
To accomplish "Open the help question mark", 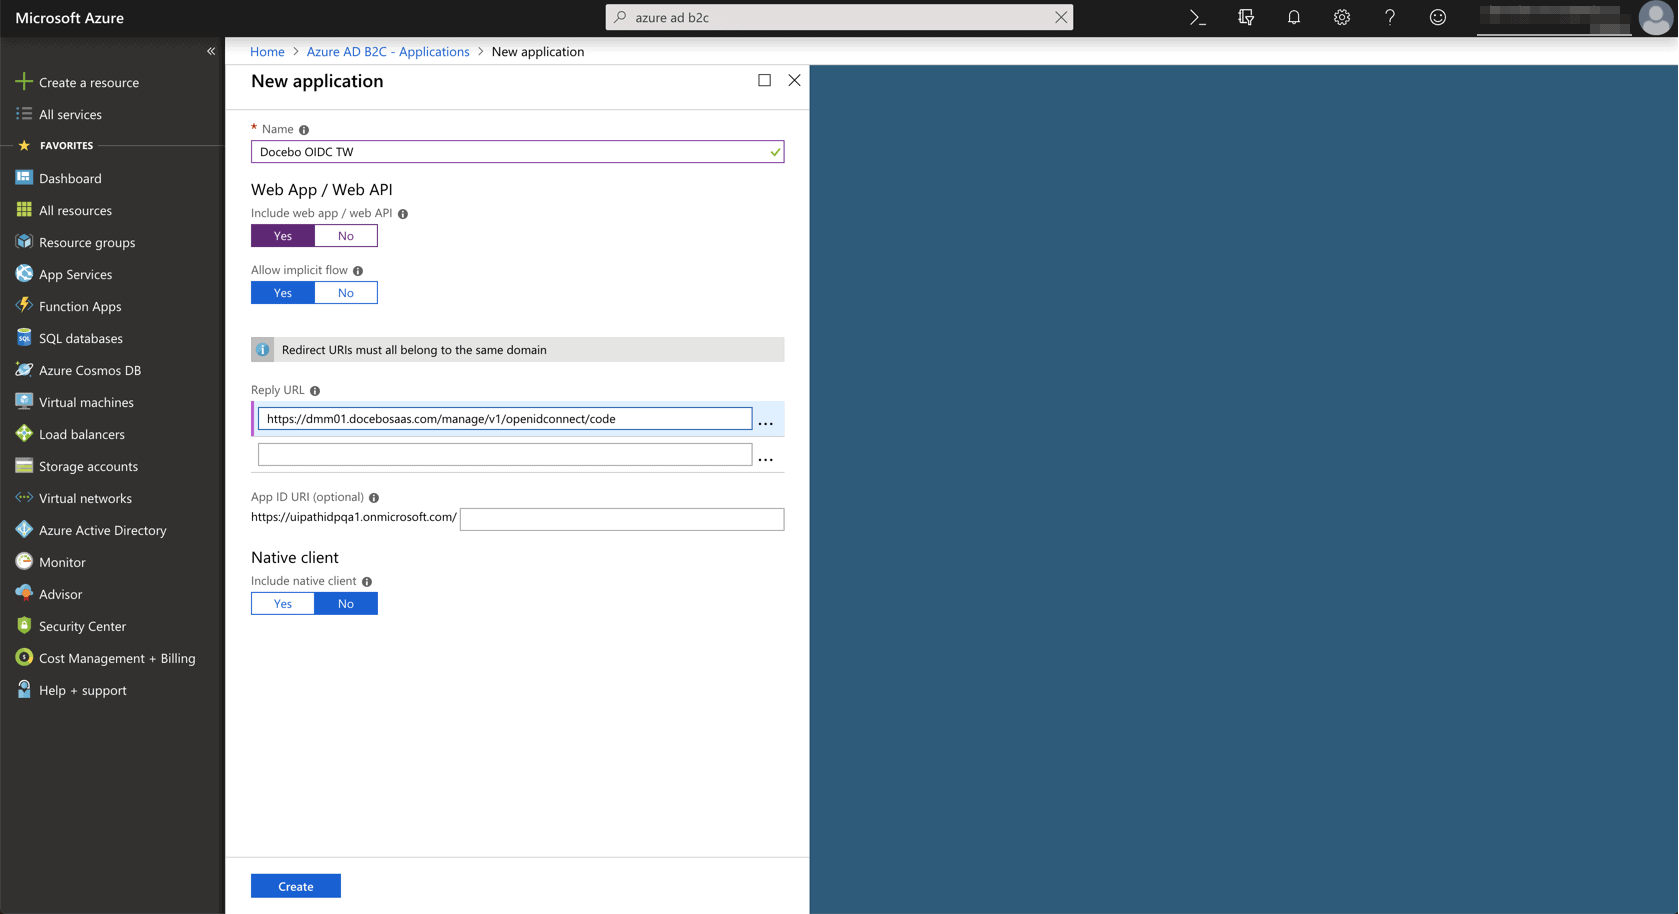I will click(x=1390, y=17).
